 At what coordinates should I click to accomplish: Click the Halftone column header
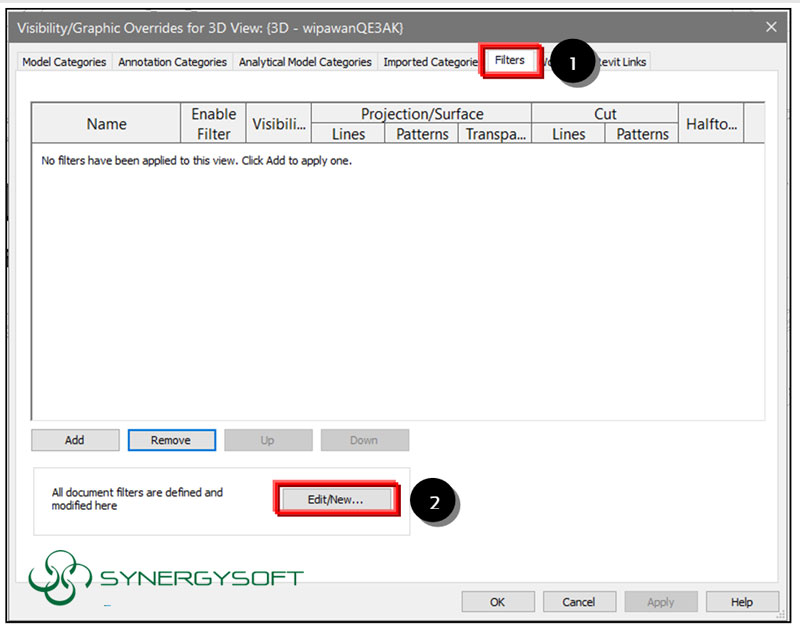(711, 123)
